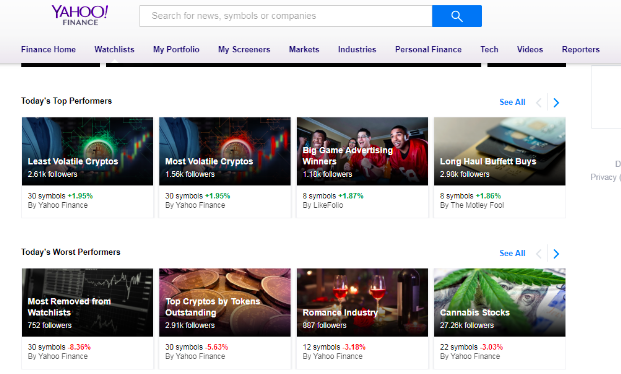Click the blue search magnifier button

click(x=457, y=16)
